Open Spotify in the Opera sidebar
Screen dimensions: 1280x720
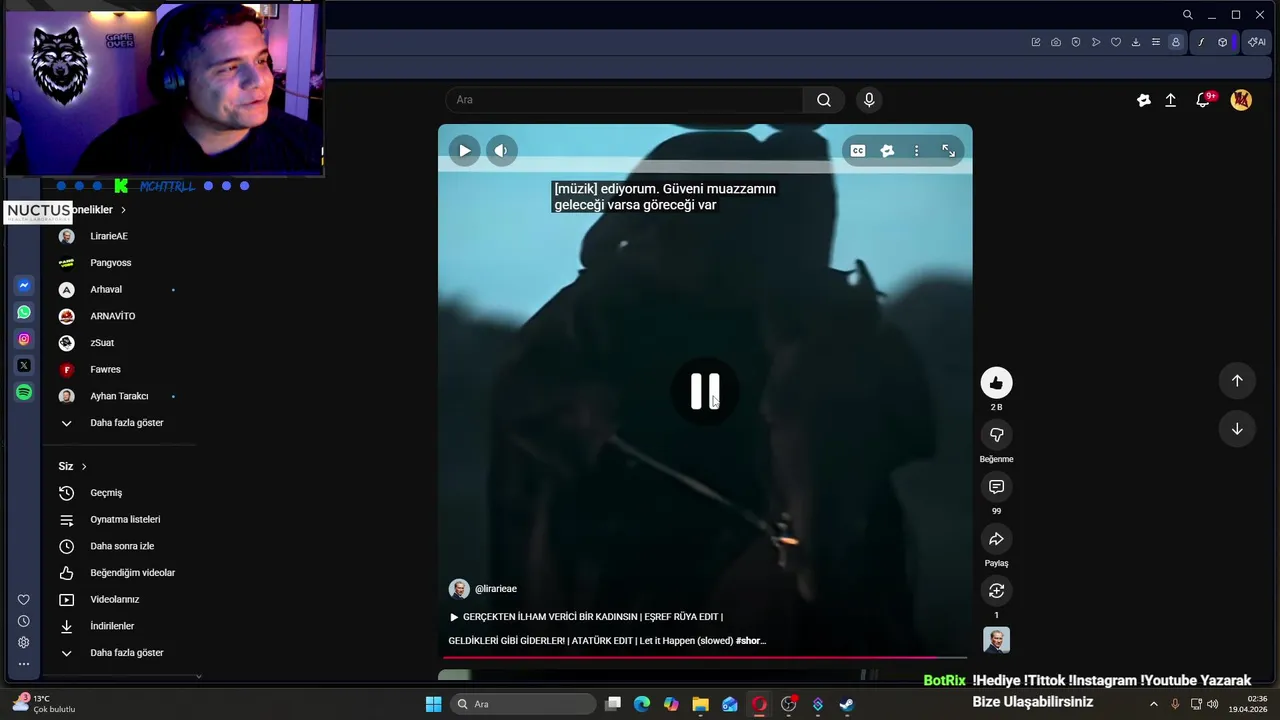pos(24,393)
